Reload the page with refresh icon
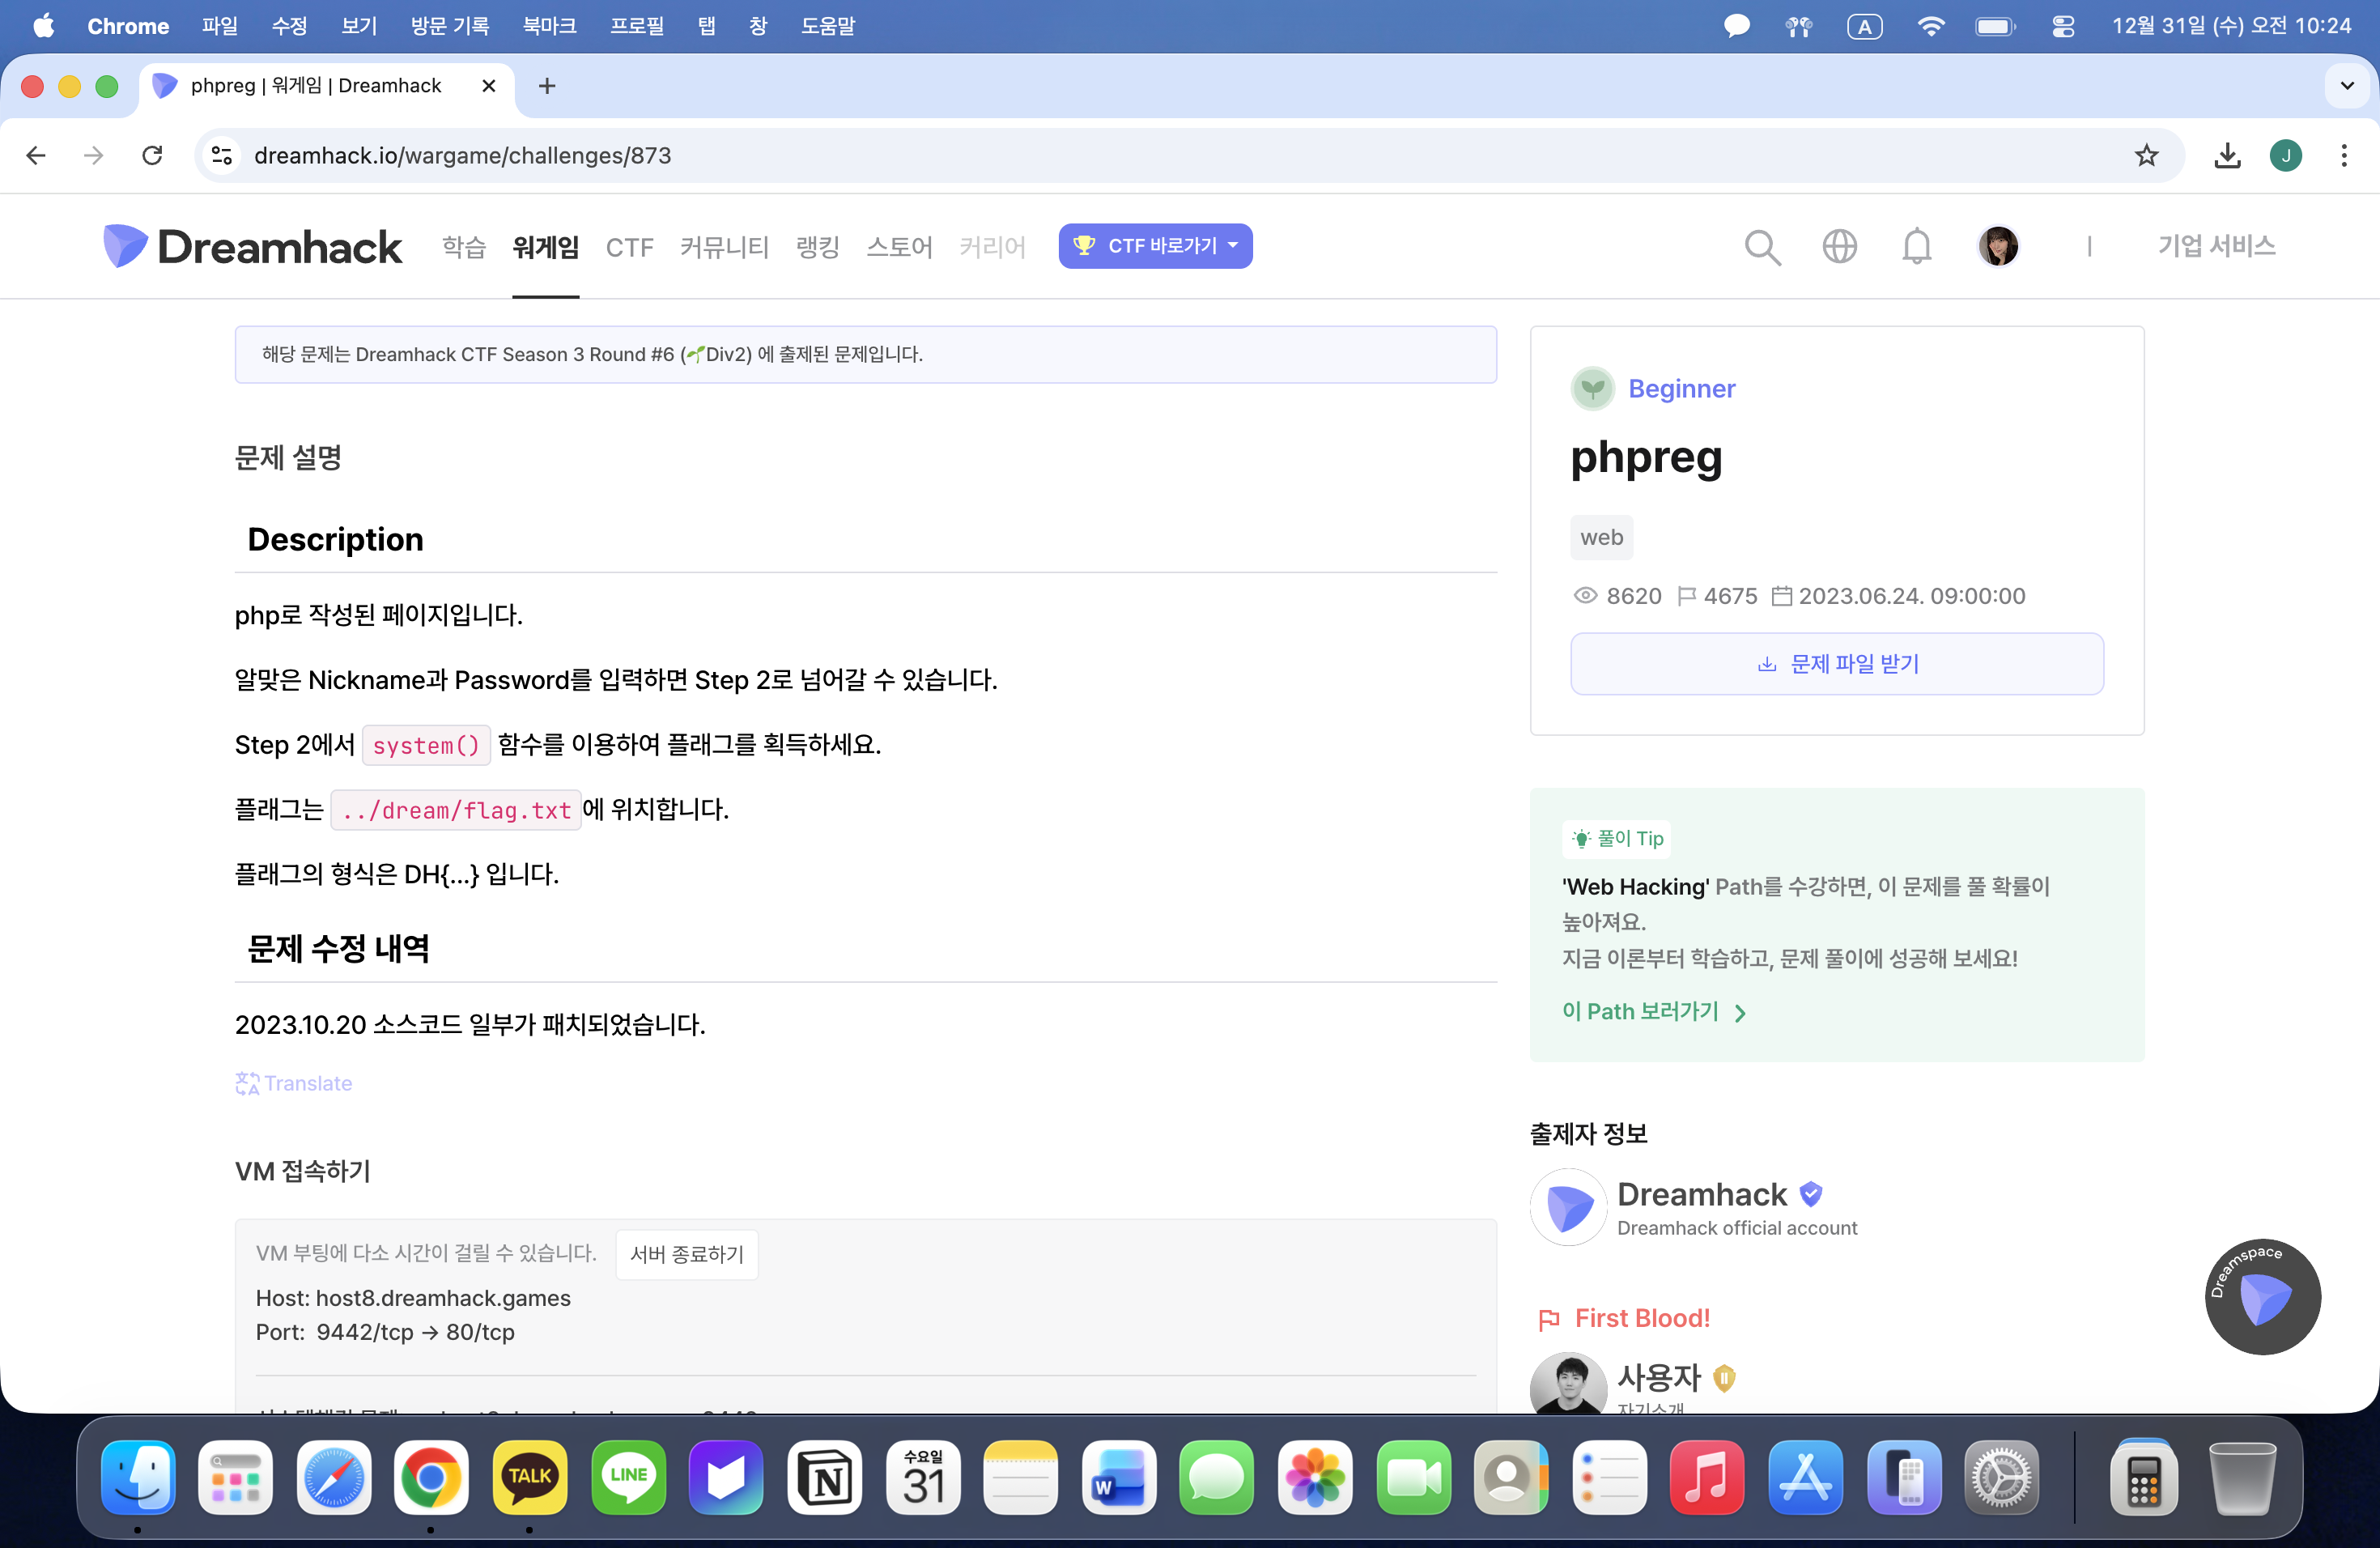 152,156
